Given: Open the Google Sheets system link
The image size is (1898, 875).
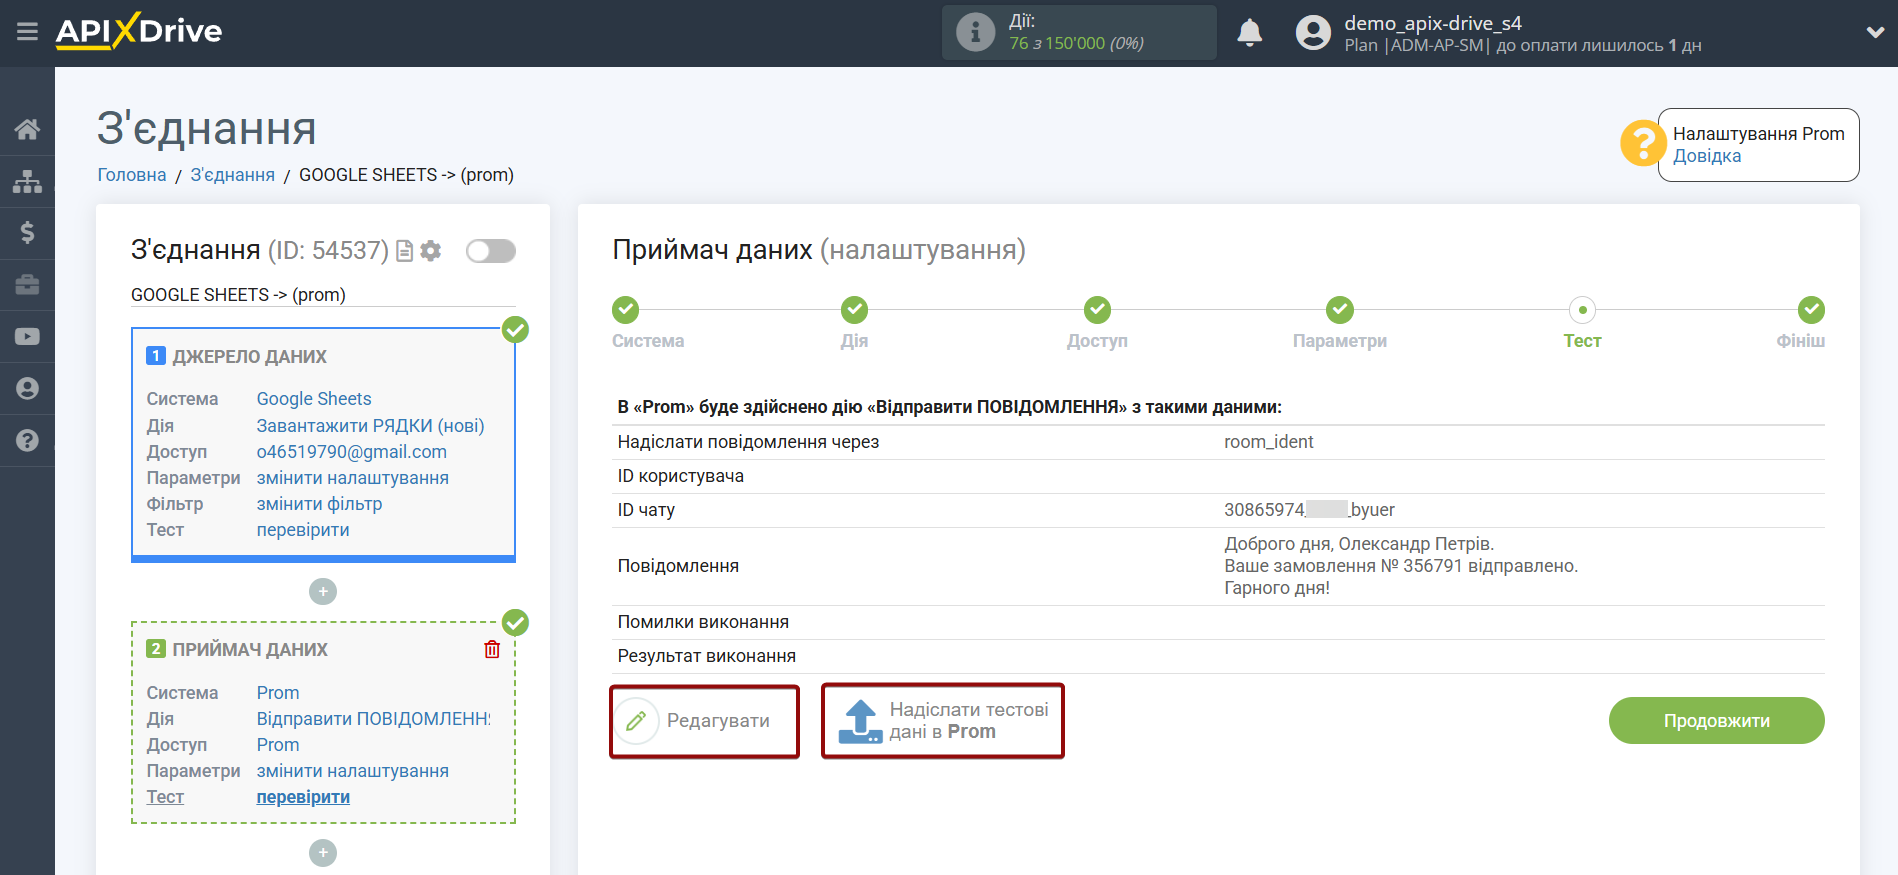Looking at the screenshot, I should tap(314, 399).
